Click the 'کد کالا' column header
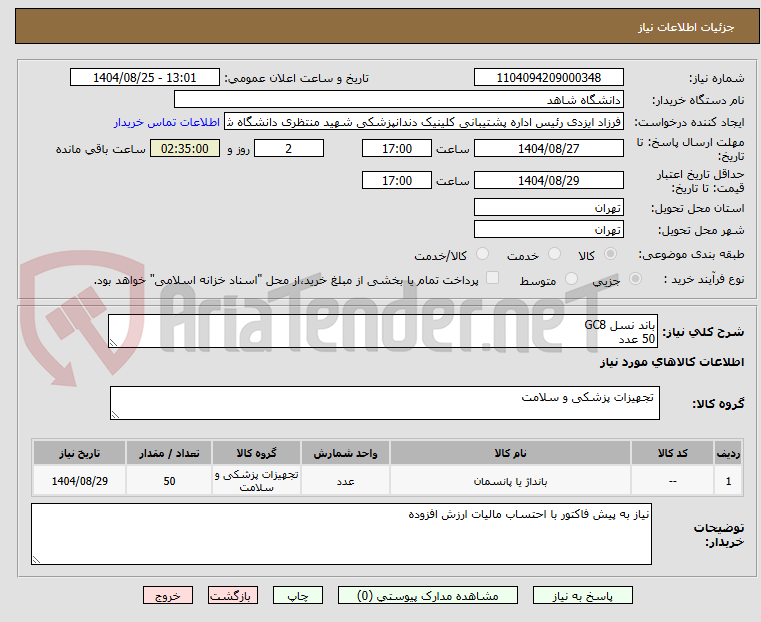761x622 pixels. pyautogui.click(x=672, y=453)
